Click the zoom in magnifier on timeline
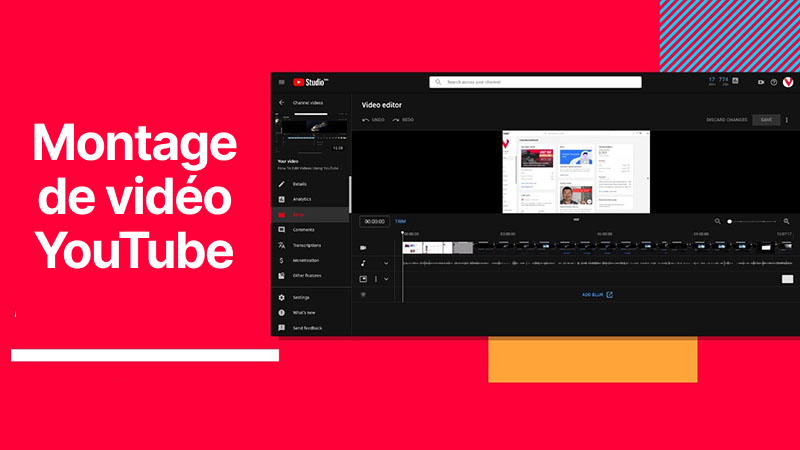This screenshot has height=450, width=800. (x=787, y=221)
